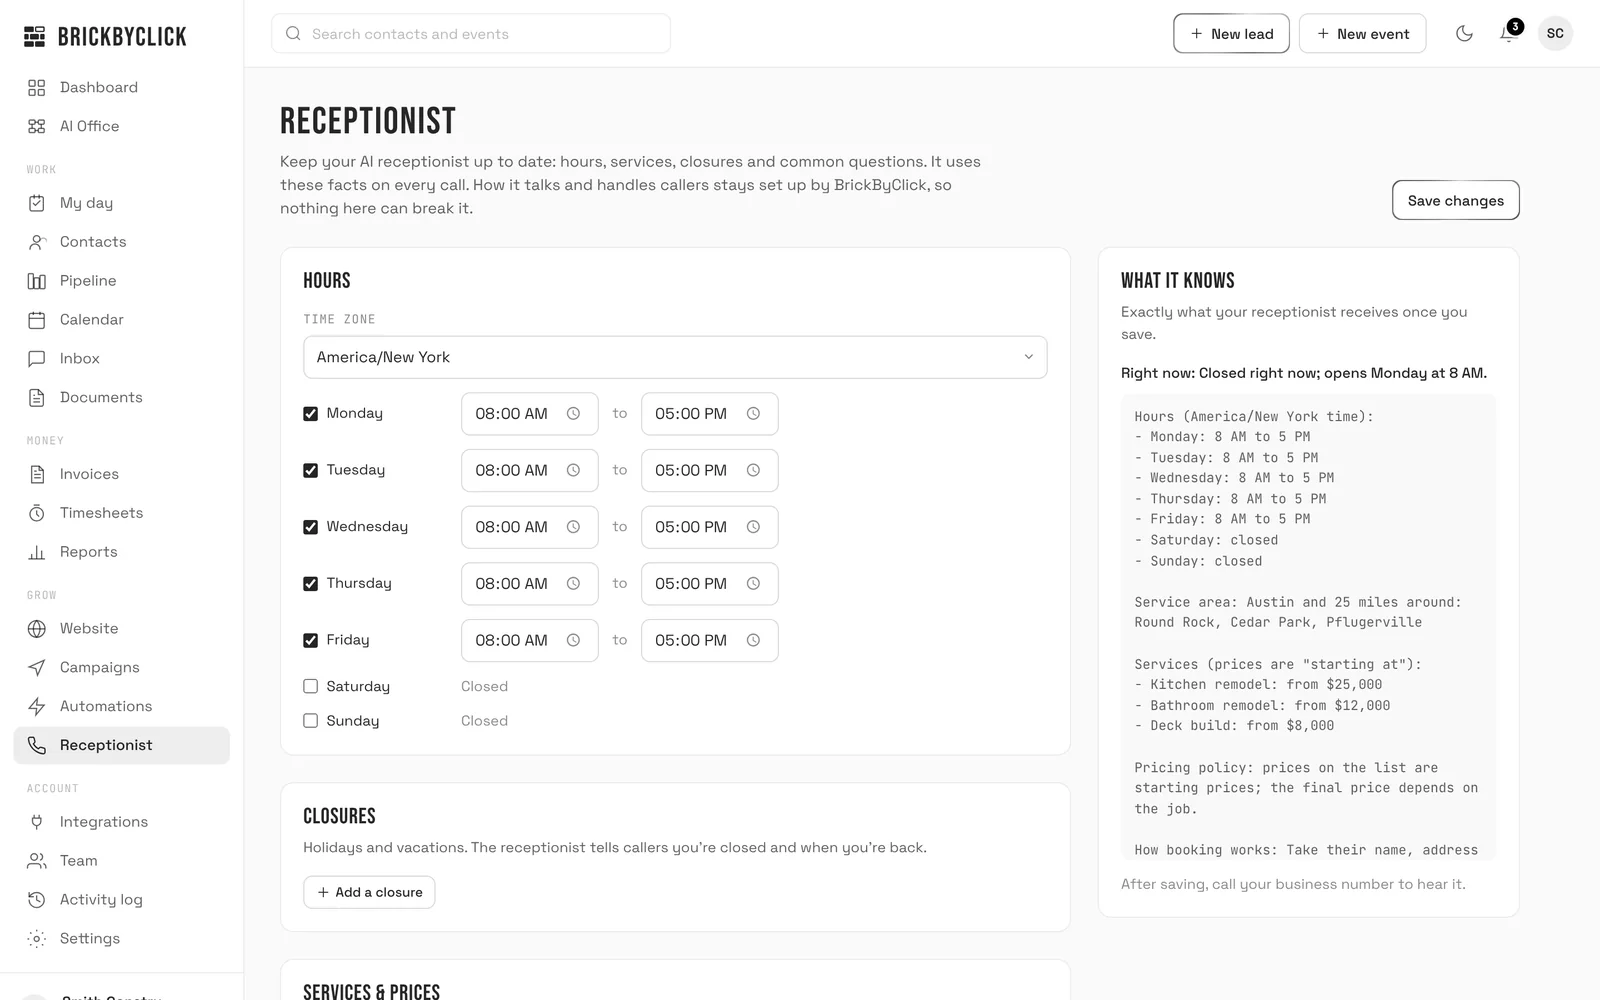Open Activity log in sidebar

pos(122,900)
